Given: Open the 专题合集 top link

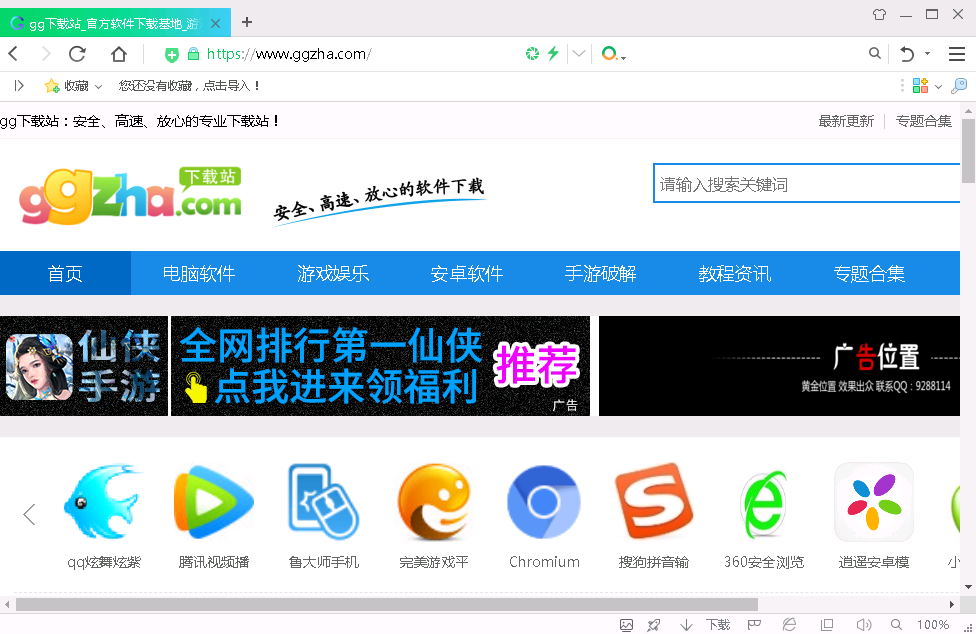Looking at the screenshot, I should (x=924, y=121).
